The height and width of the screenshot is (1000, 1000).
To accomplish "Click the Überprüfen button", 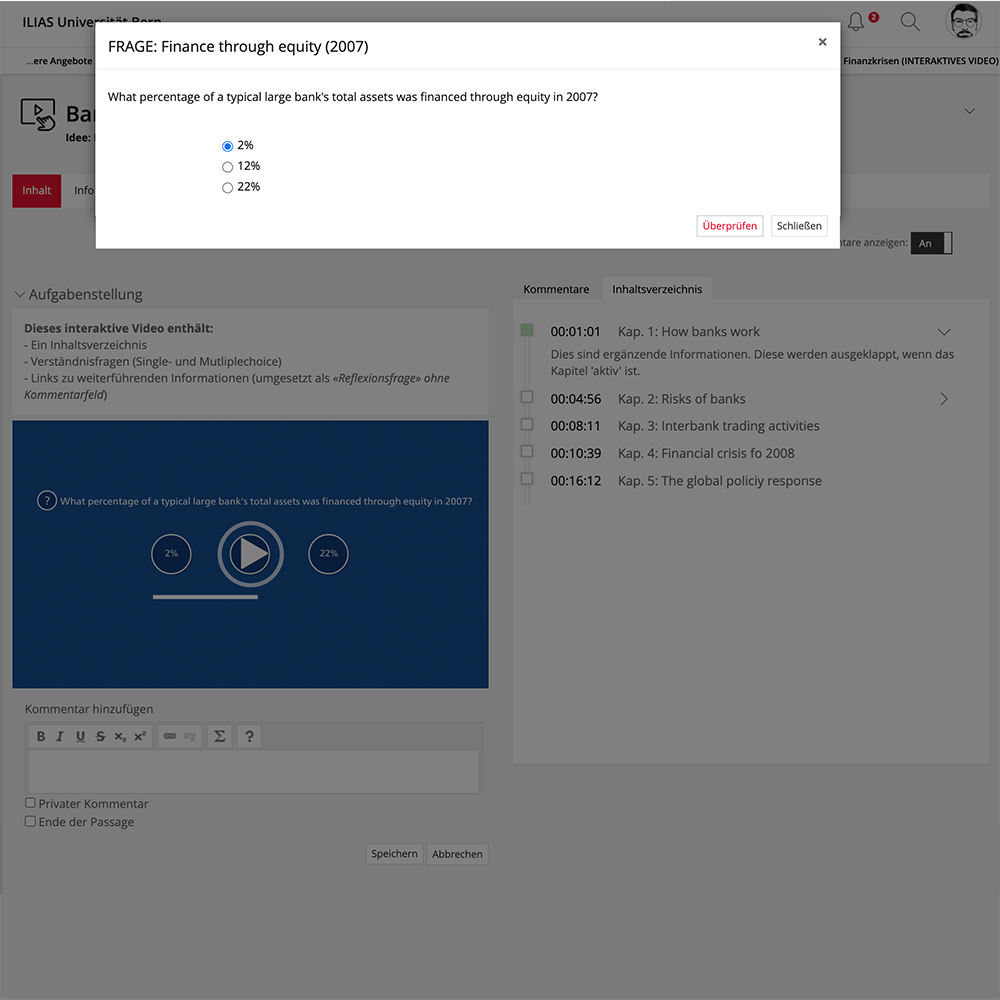I will pyautogui.click(x=729, y=226).
